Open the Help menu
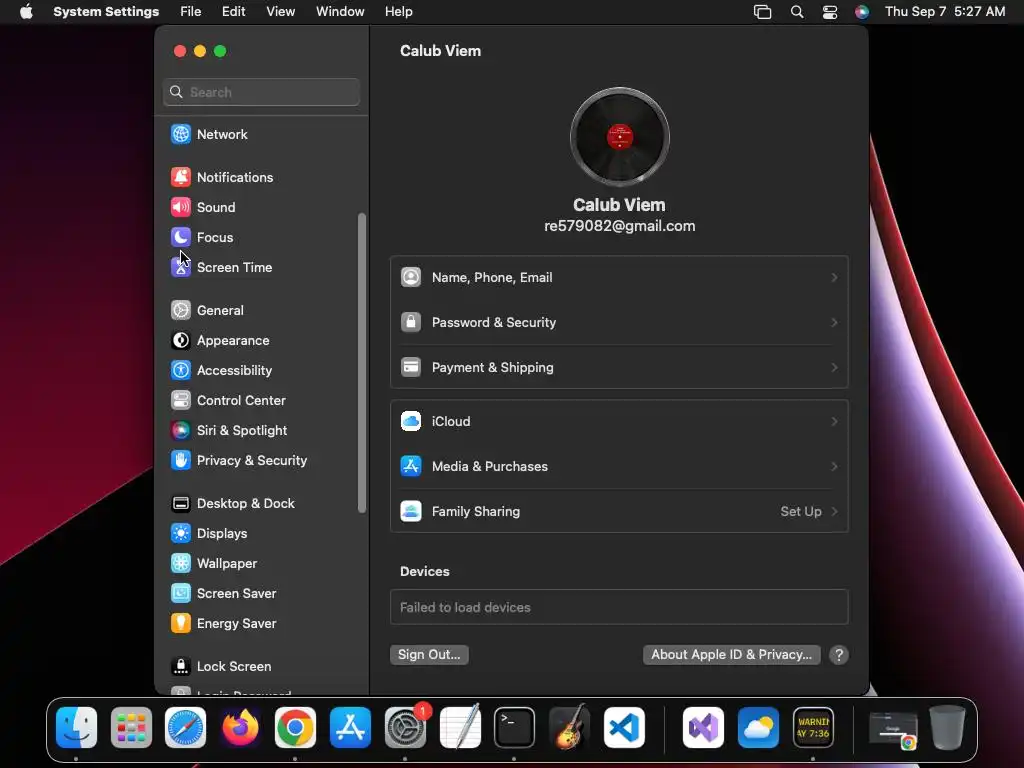Viewport: 1024px width, 768px height. coord(398,12)
